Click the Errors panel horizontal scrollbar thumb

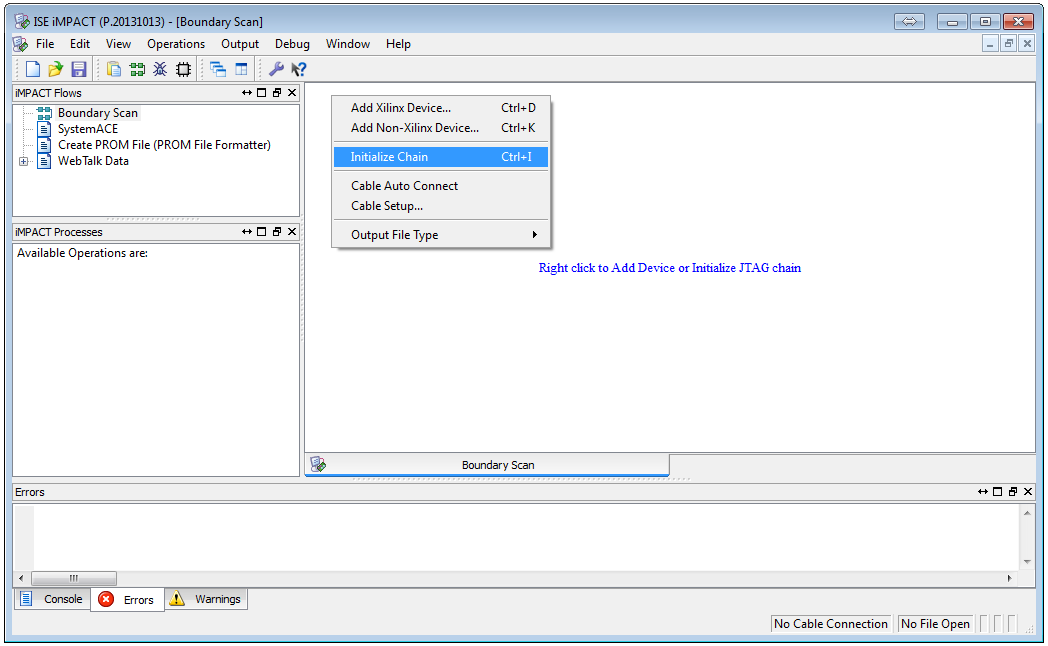[74, 578]
